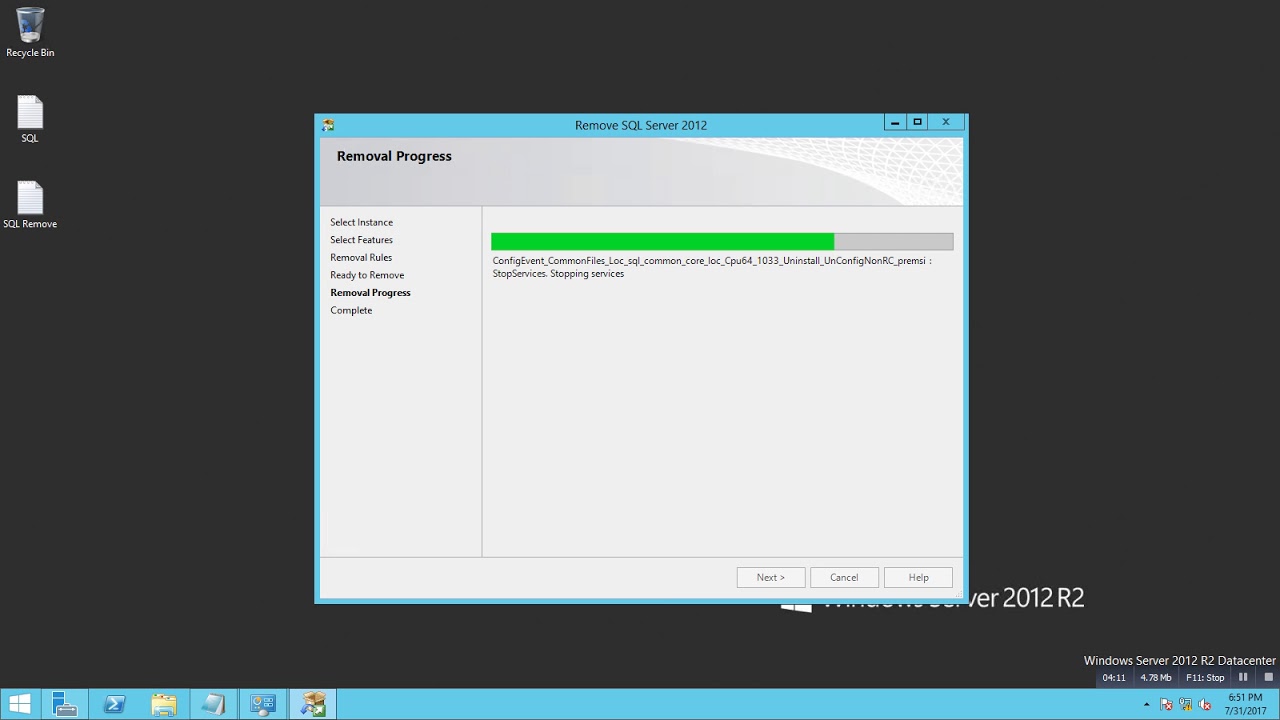This screenshot has width=1280, height=720.
Task: Select the SQL Remove file on desktop
Action: point(30,205)
